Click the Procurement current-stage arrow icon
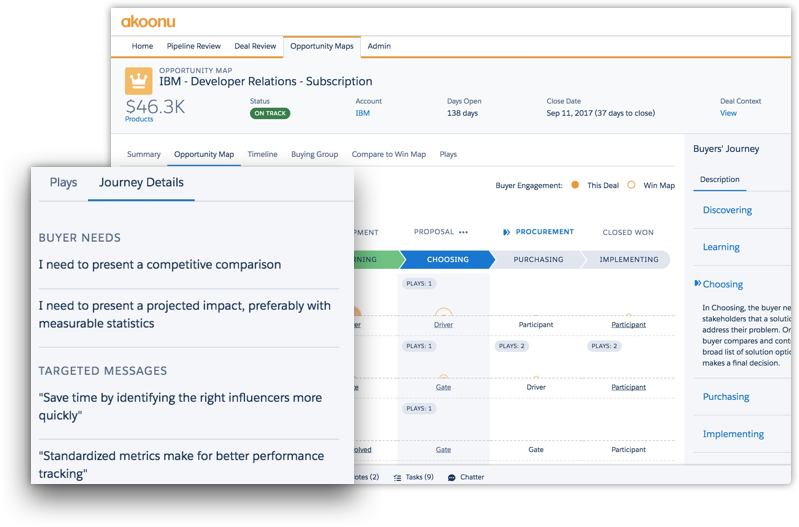 [x=507, y=232]
